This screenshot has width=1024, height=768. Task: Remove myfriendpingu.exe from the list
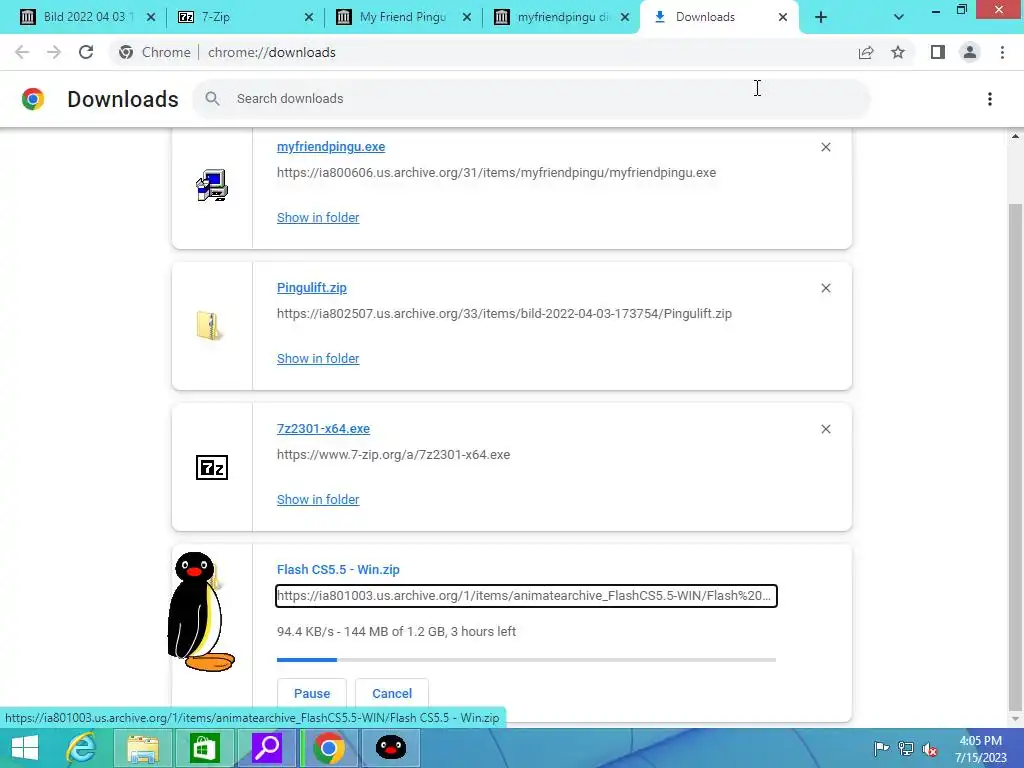click(x=826, y=147)
